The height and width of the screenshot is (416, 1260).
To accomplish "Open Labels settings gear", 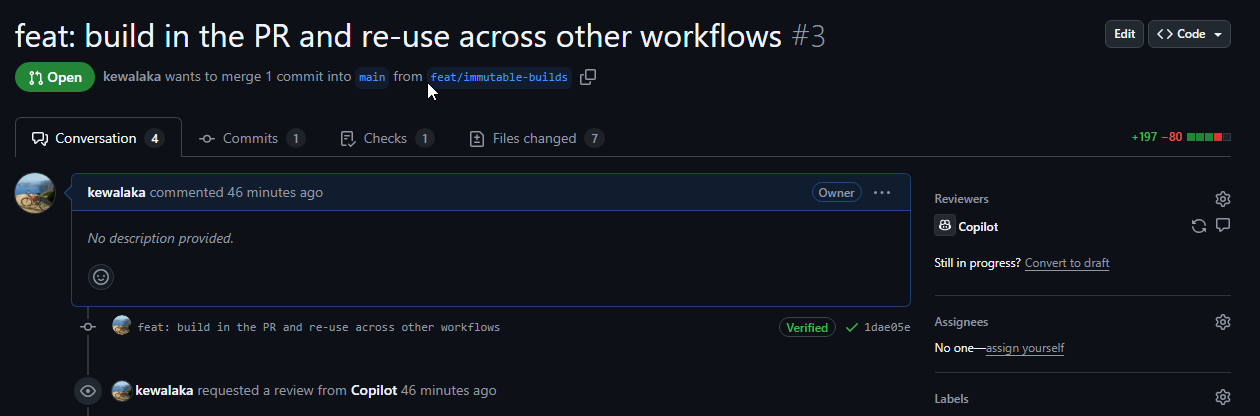I will pos(1222,398).
